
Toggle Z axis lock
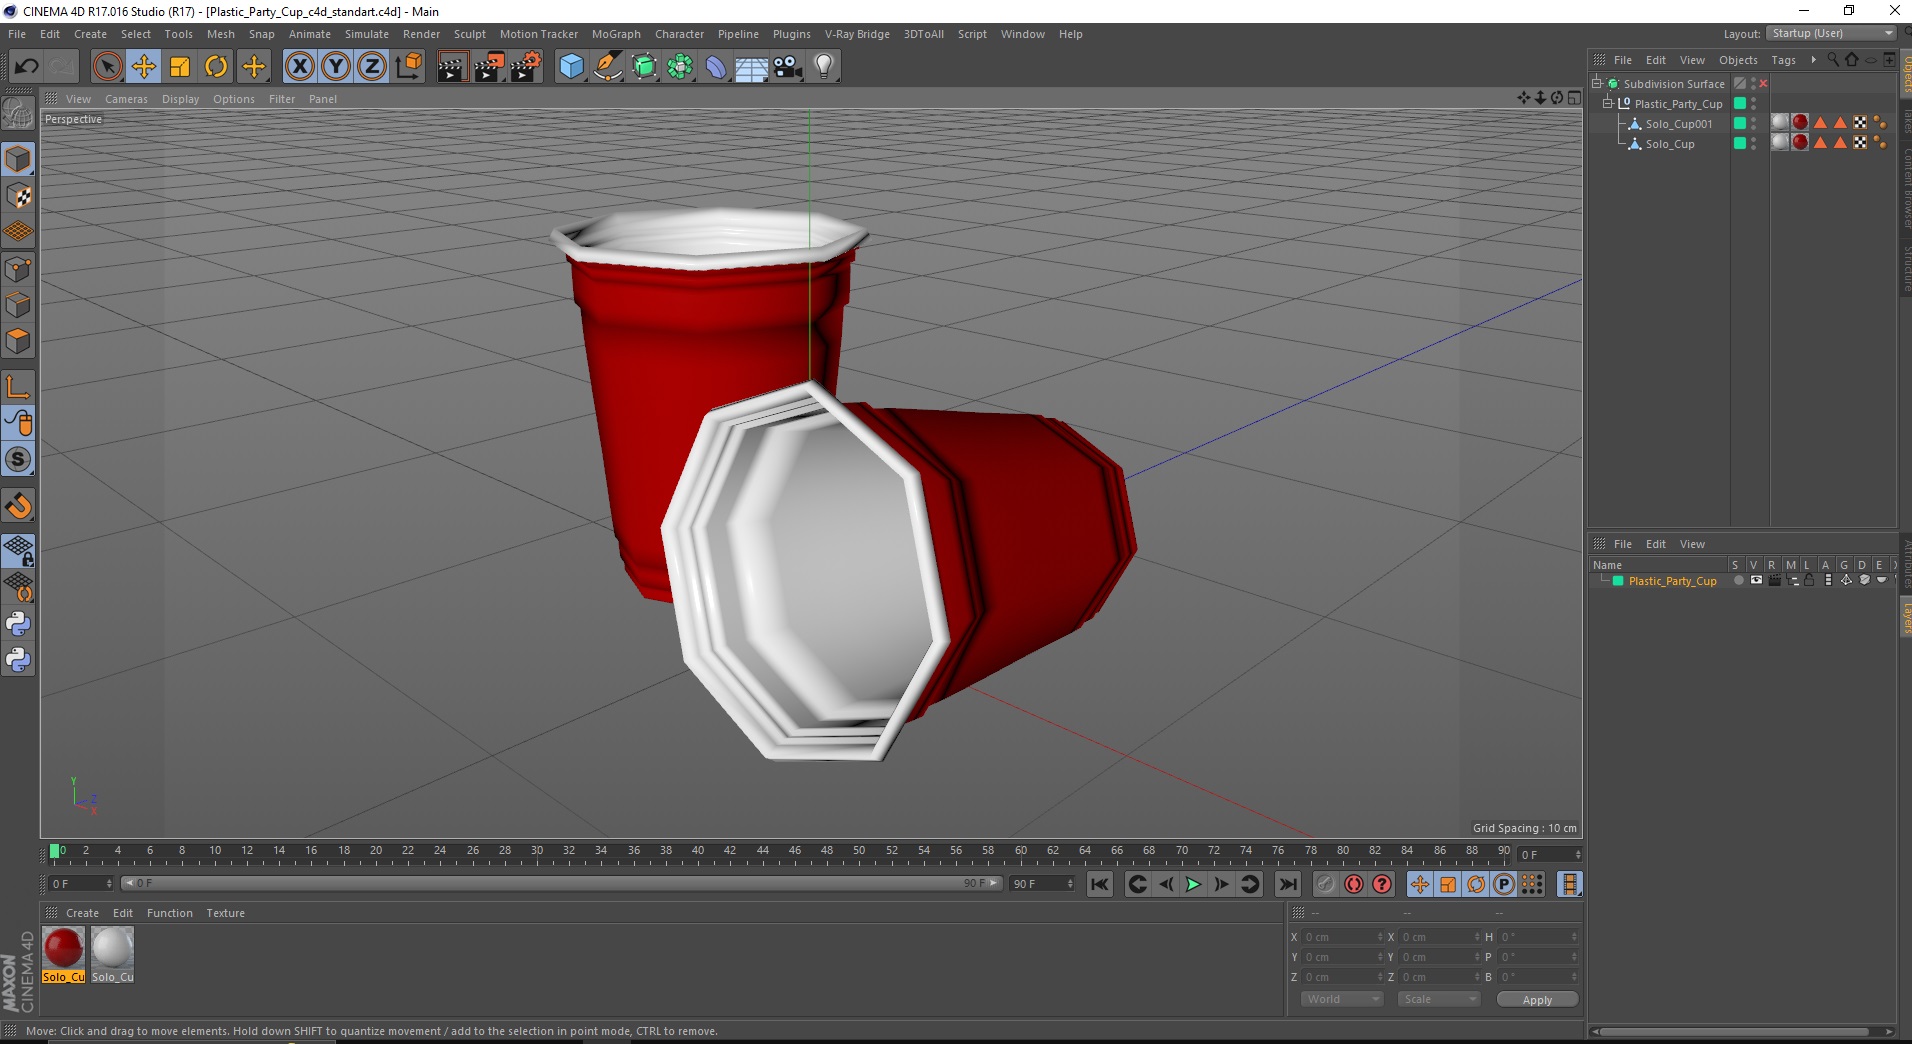coord(372,67)
